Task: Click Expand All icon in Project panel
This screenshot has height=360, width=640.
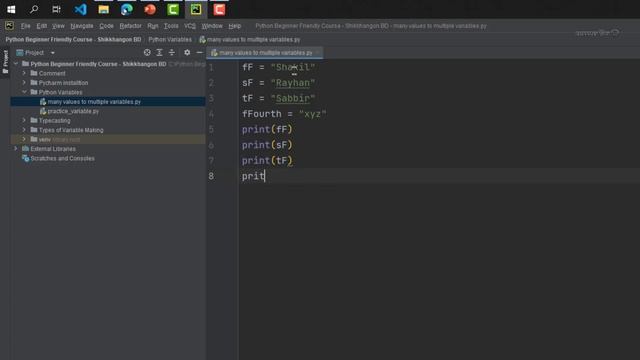Action: pyautogui.click(x=159, y=52)
